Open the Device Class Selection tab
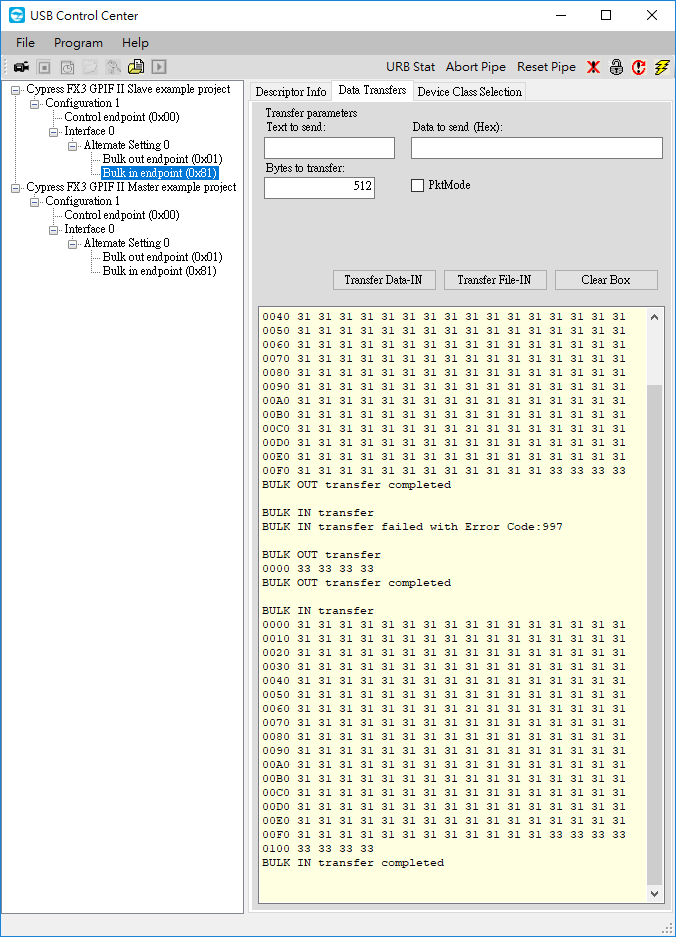Image resolution: width=676 pixels, height=937 pixels. (469, 91)
